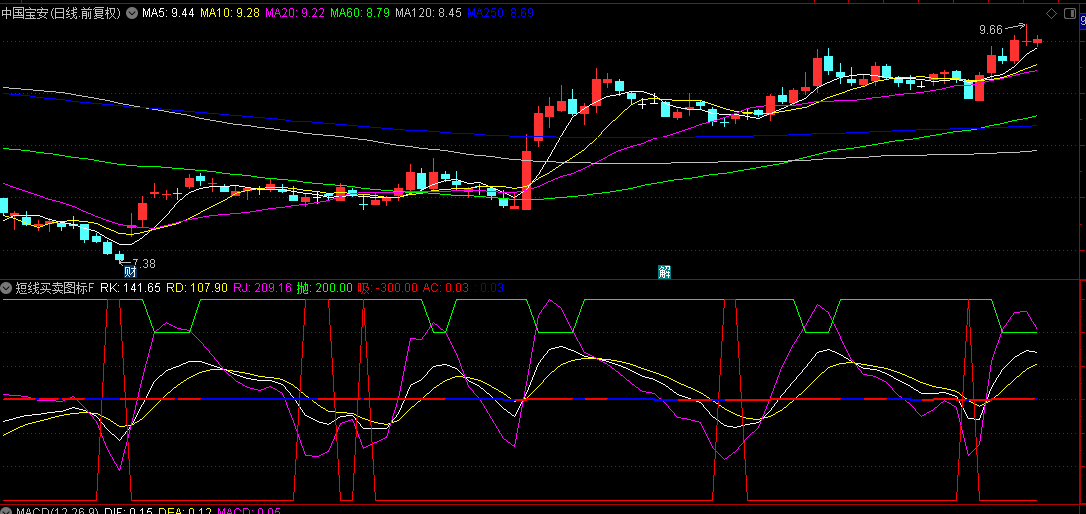Expand the MACD indicator dropdown arrow

tap(6, 510)
